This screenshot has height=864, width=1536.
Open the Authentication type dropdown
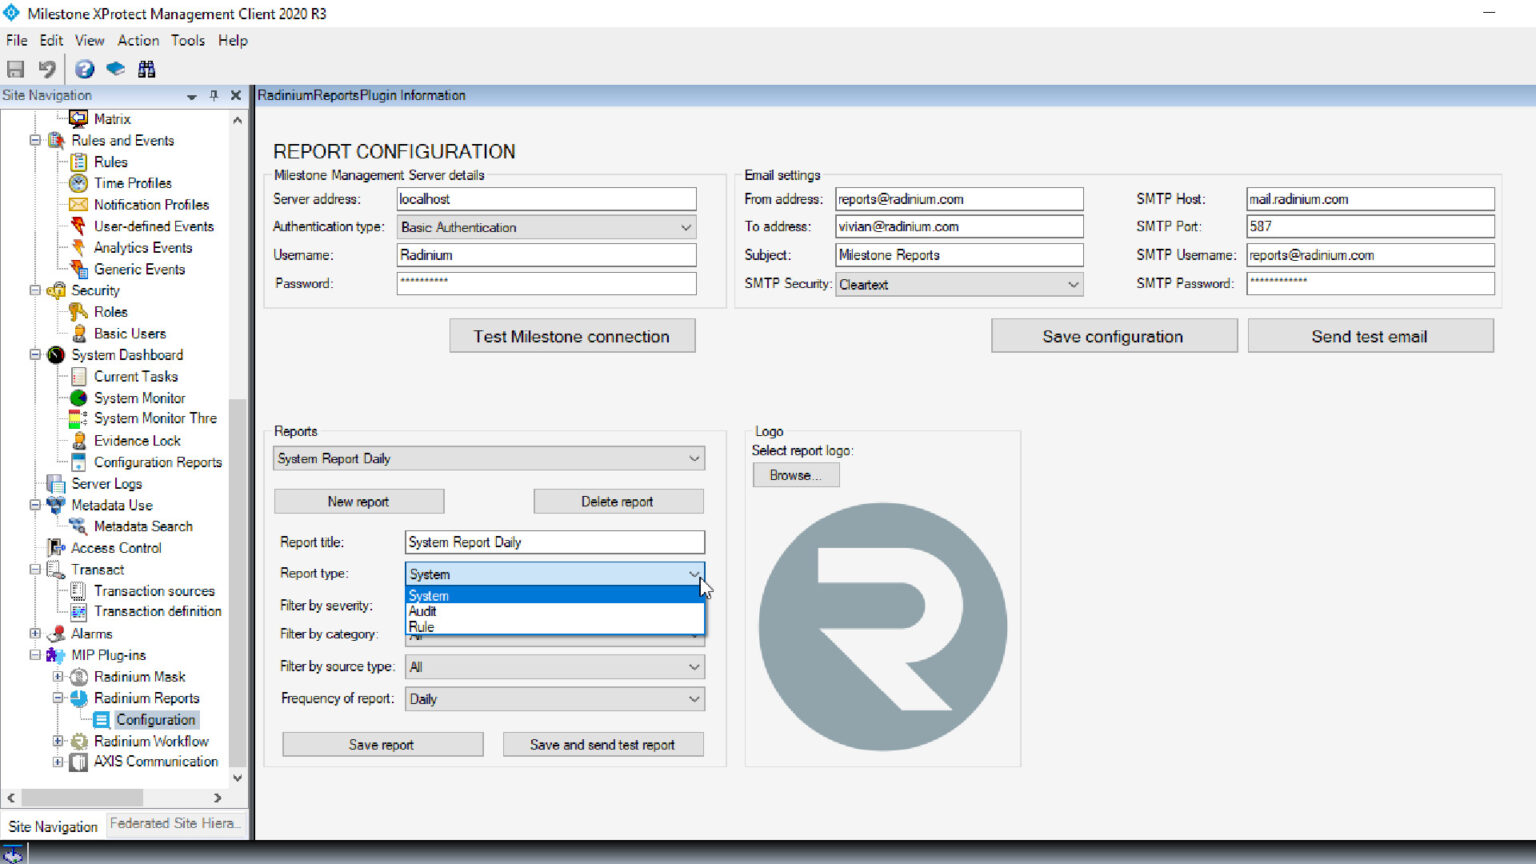(x=546, y=227)
